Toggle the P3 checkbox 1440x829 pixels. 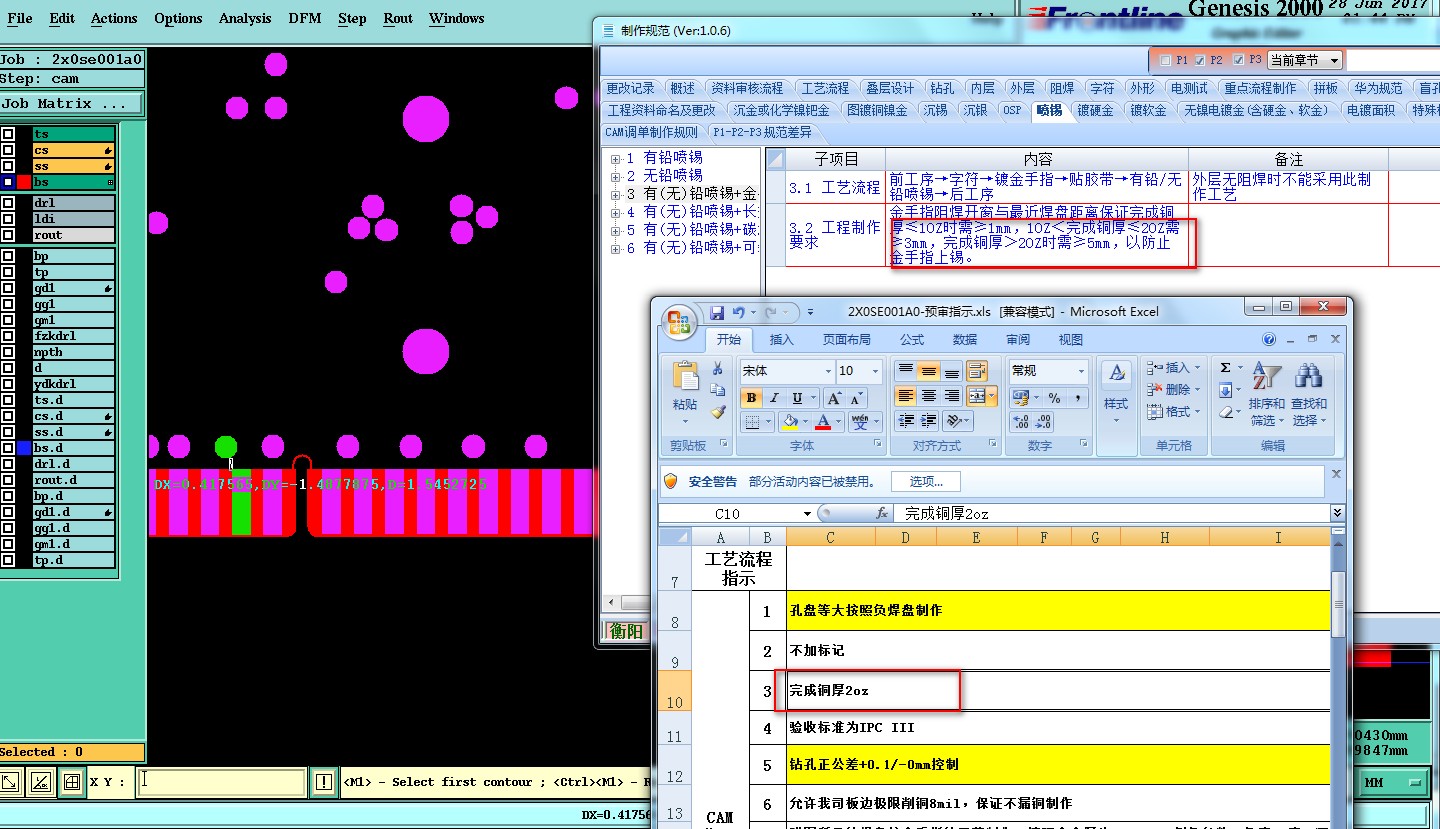click(1239, 60)
